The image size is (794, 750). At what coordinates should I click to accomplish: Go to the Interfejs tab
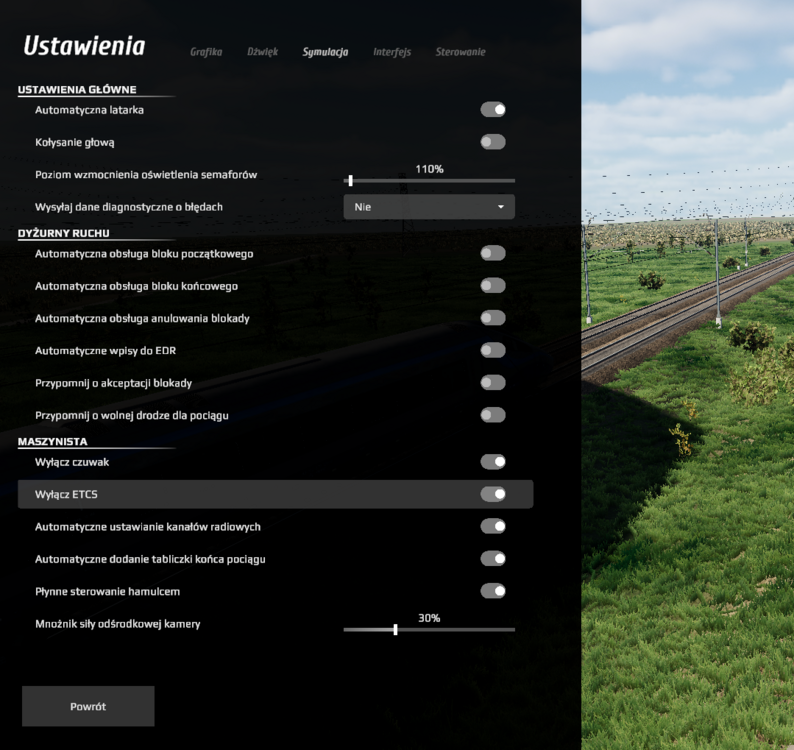coord(392,52)
